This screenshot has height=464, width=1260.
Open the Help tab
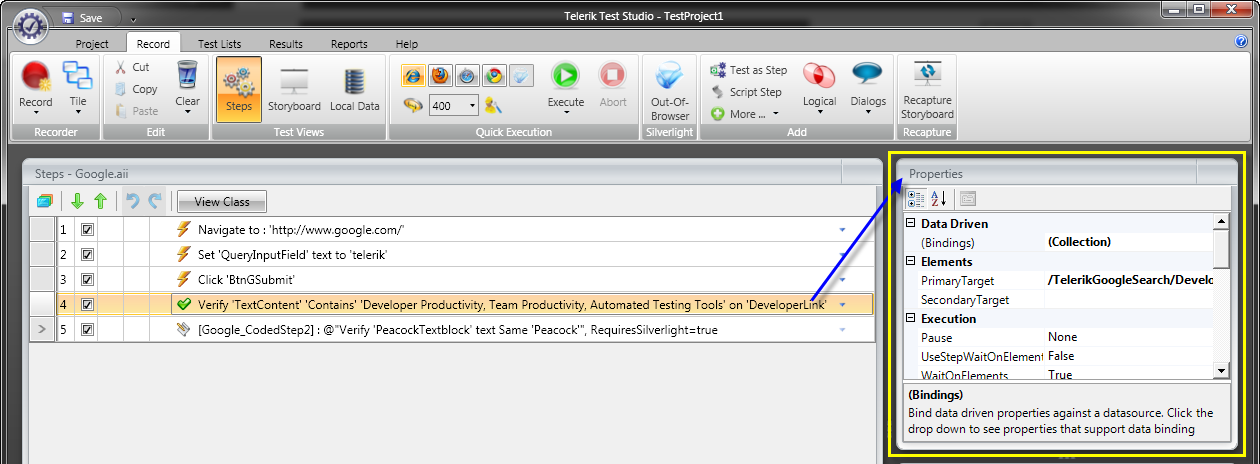pos(407,44)
